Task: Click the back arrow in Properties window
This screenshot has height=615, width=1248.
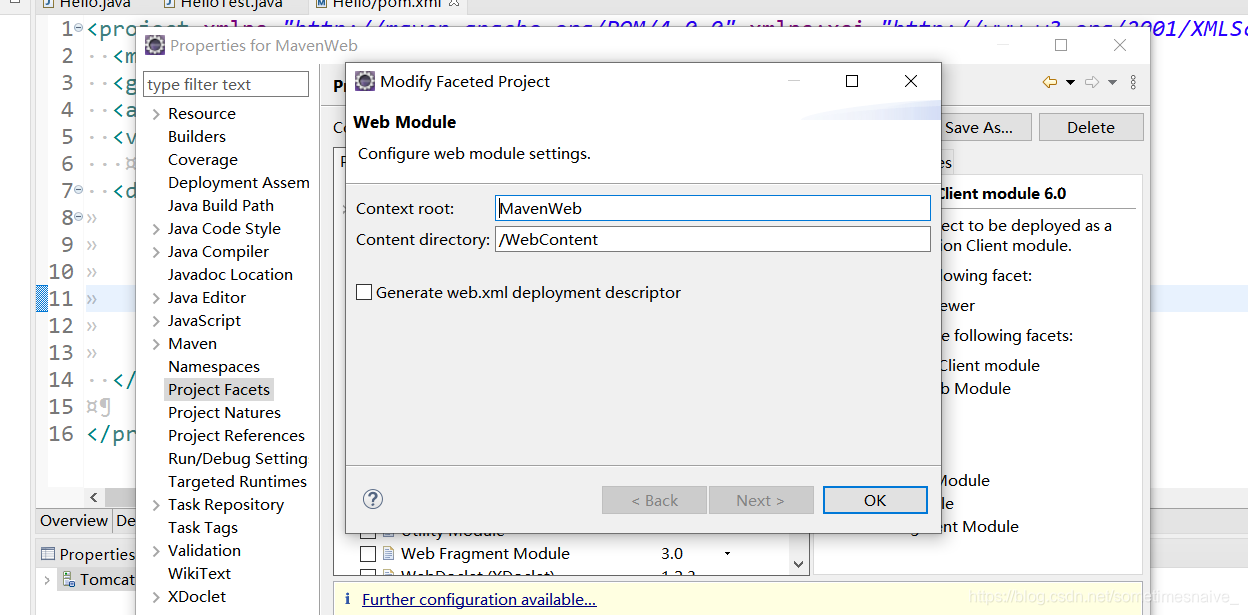Action: click(1049, 82)
